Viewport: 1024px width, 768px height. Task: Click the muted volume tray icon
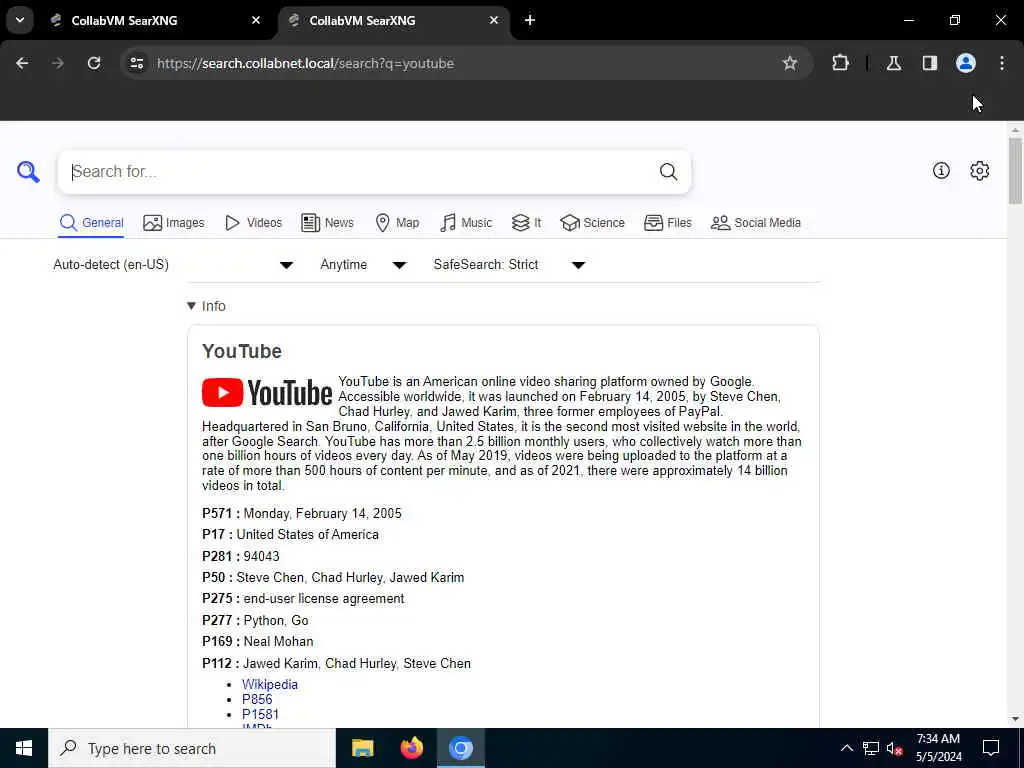coord(894,748)
